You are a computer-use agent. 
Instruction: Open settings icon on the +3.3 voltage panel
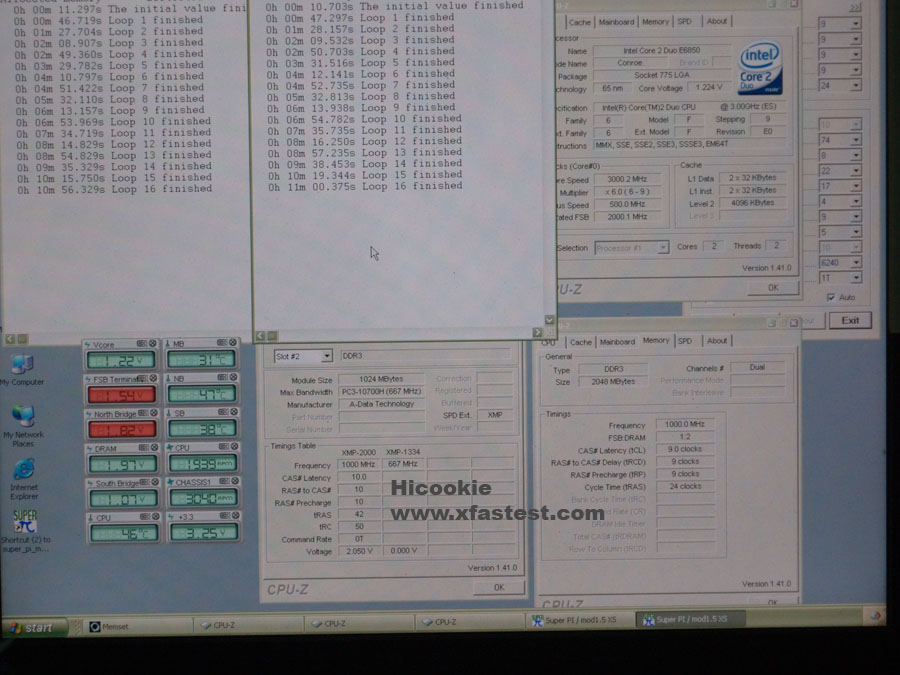point(224,516)
